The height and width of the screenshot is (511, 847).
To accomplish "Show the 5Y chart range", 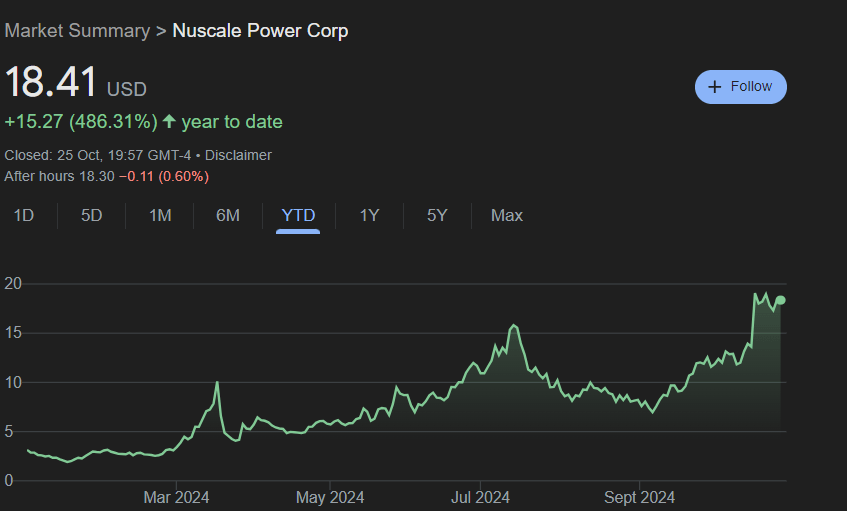I will click(x=437, y=216).
